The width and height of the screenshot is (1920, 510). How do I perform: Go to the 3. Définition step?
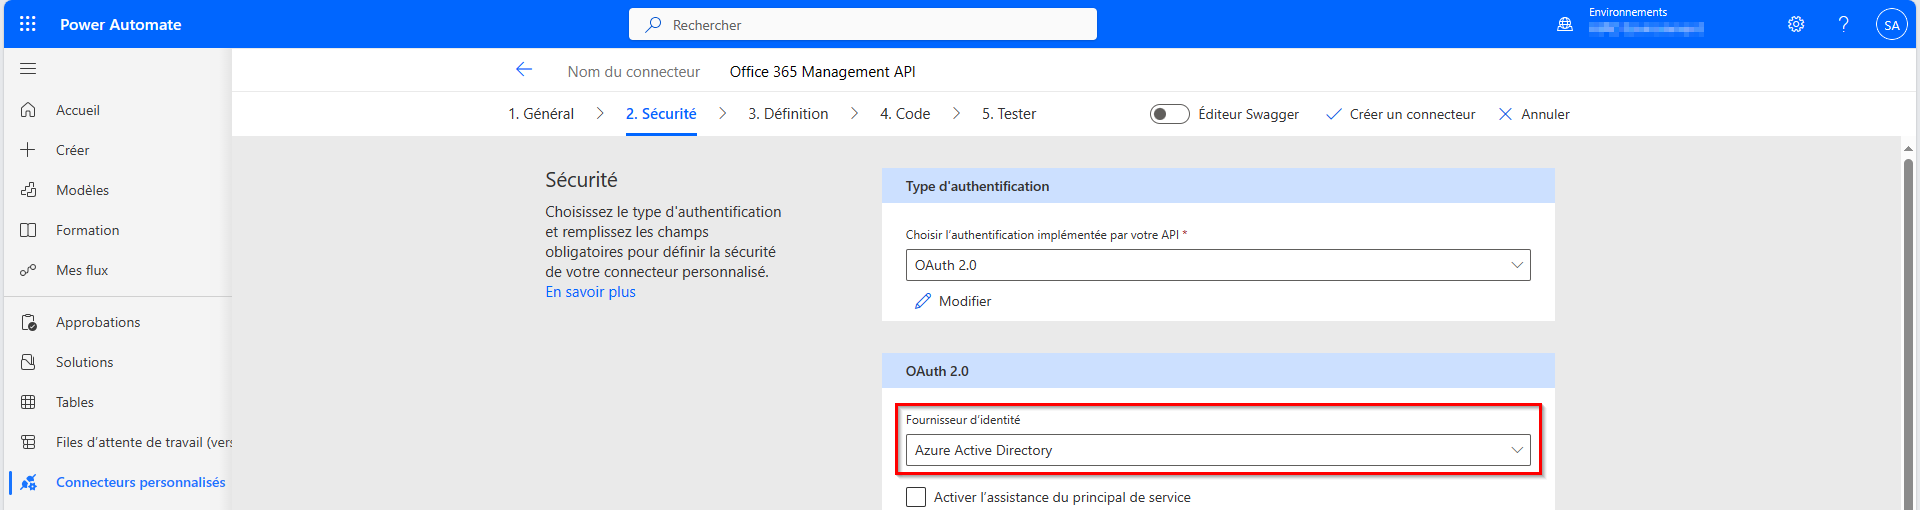click(x=788, y=114)
